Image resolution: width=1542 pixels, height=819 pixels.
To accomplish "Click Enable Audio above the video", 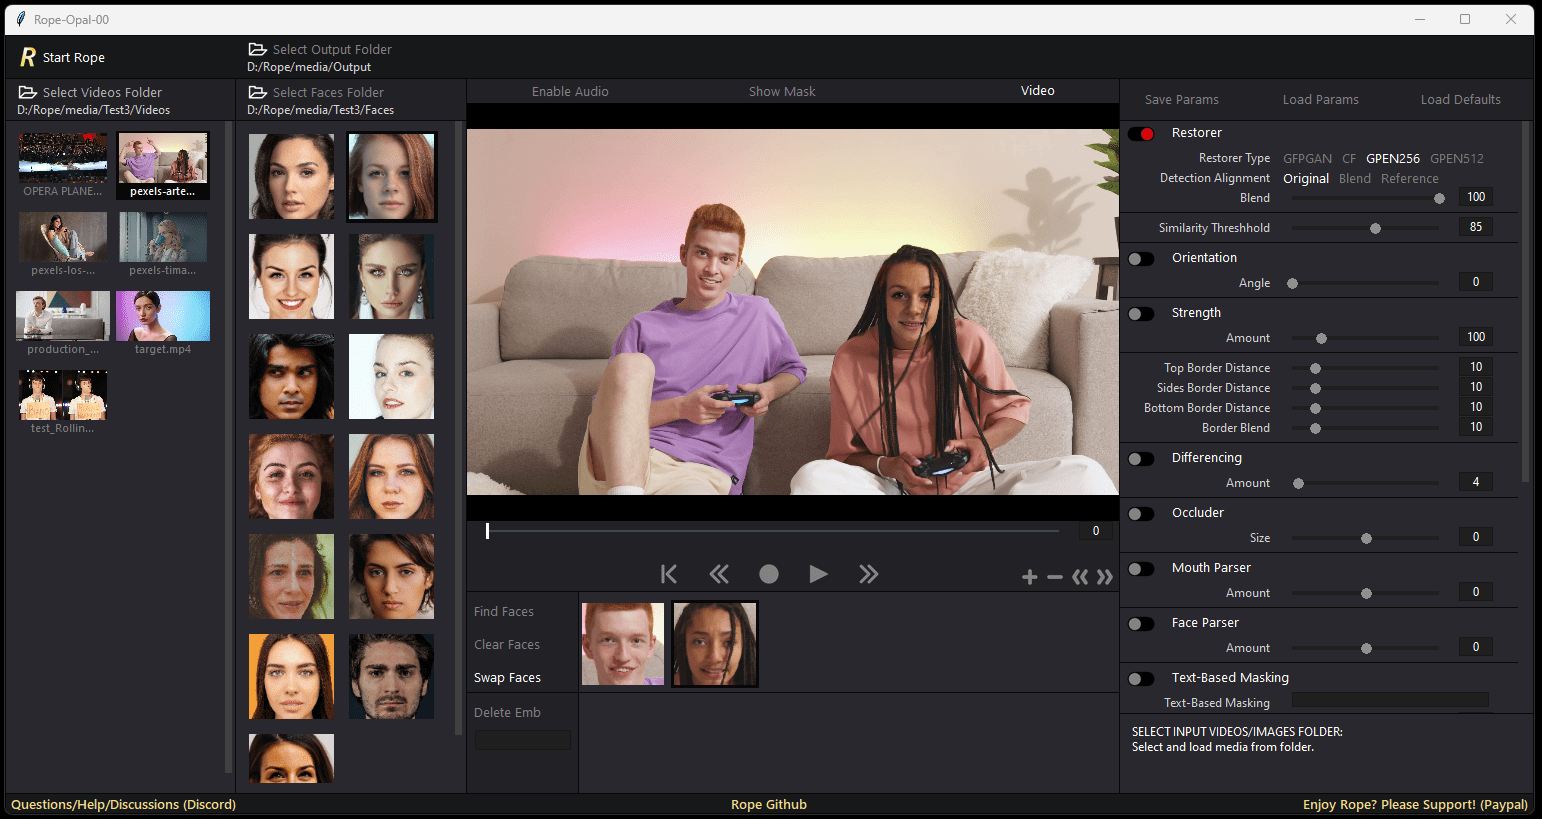I will (x=570, y=91).
